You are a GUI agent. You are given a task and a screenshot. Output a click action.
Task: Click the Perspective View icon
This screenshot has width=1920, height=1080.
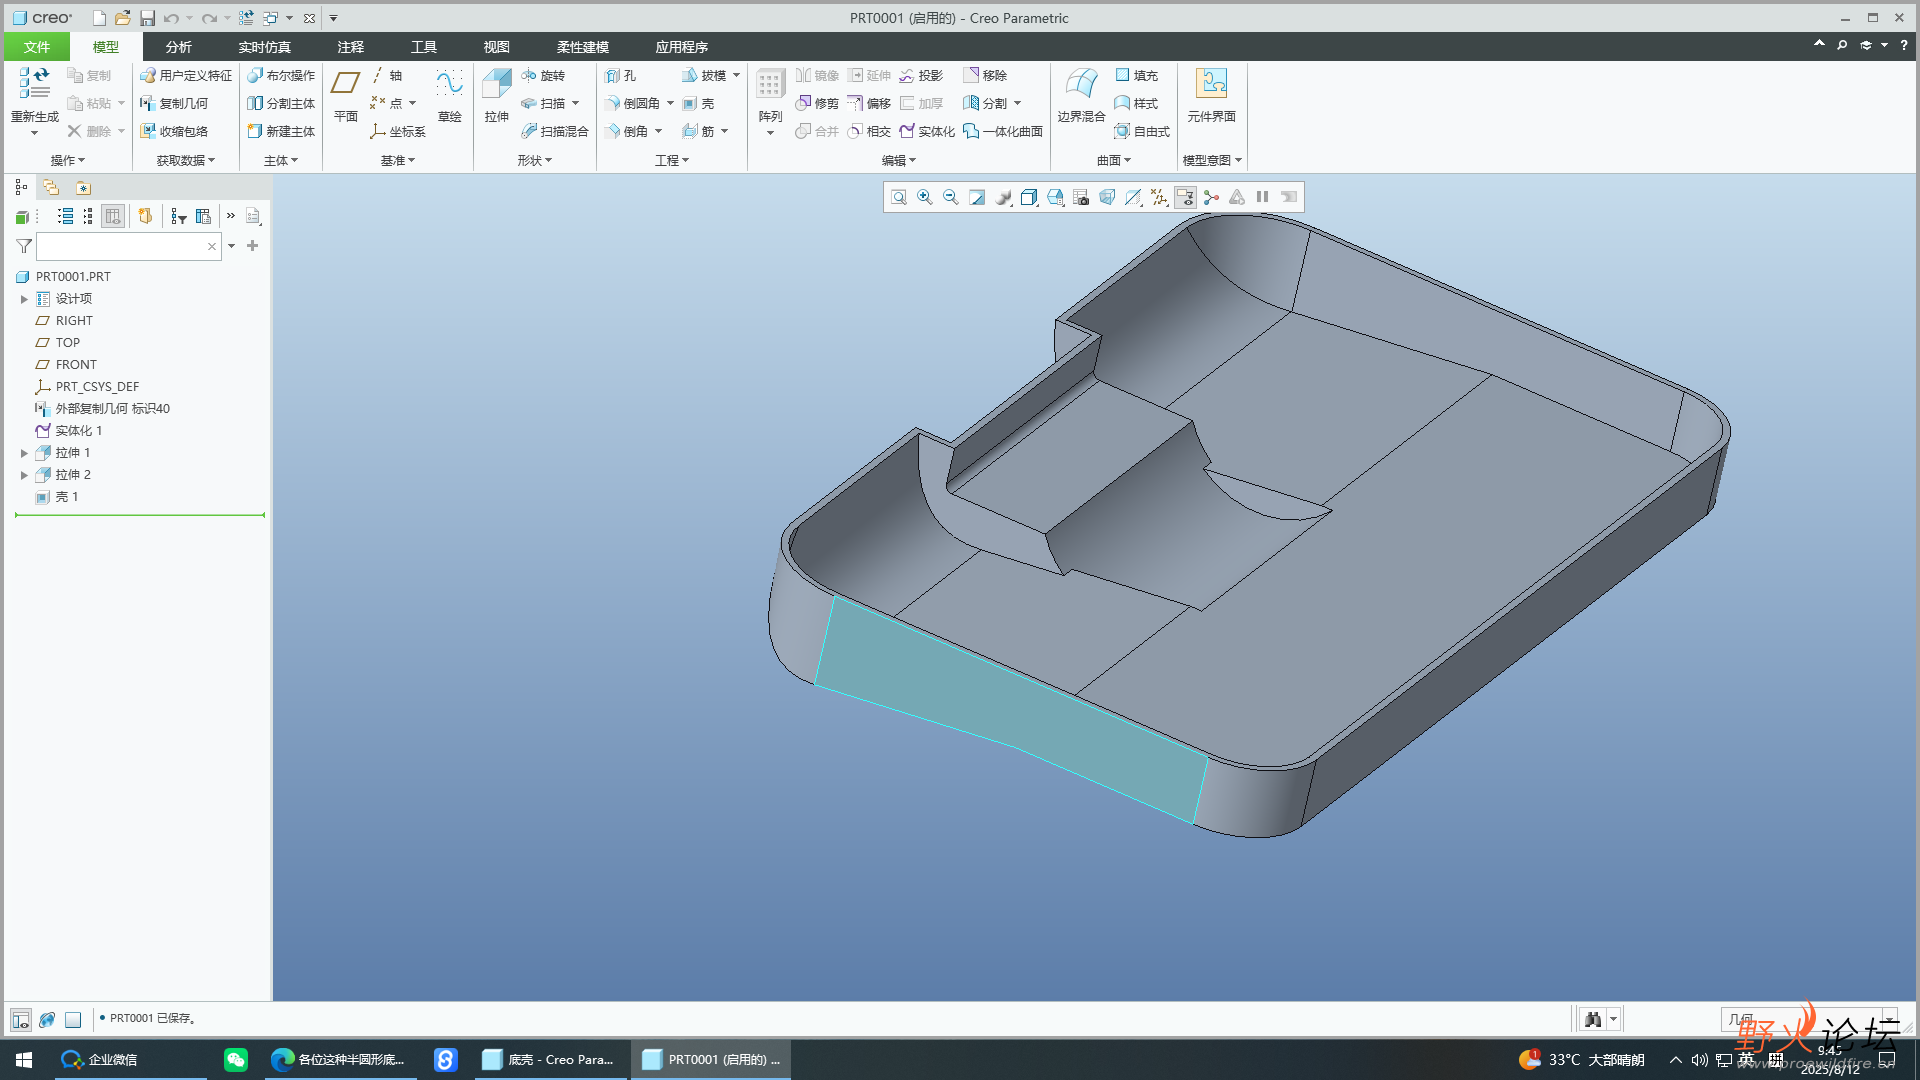(1107, 197)
